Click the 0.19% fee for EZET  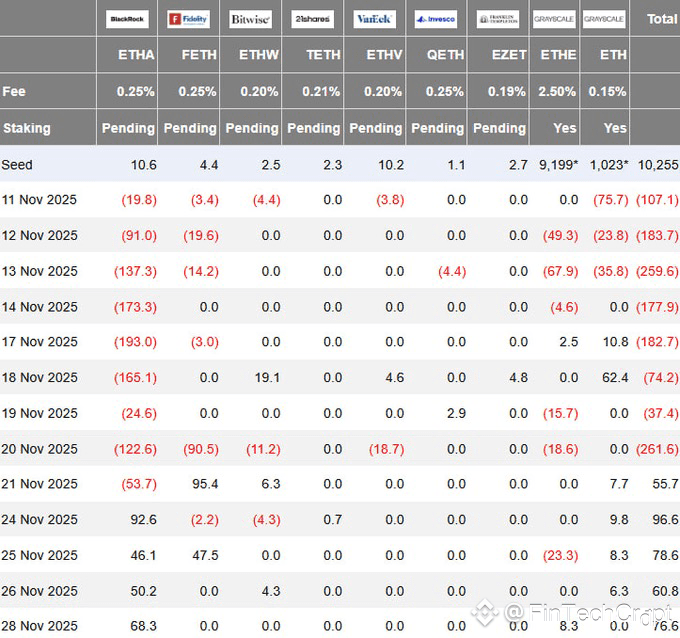point(507,92)
